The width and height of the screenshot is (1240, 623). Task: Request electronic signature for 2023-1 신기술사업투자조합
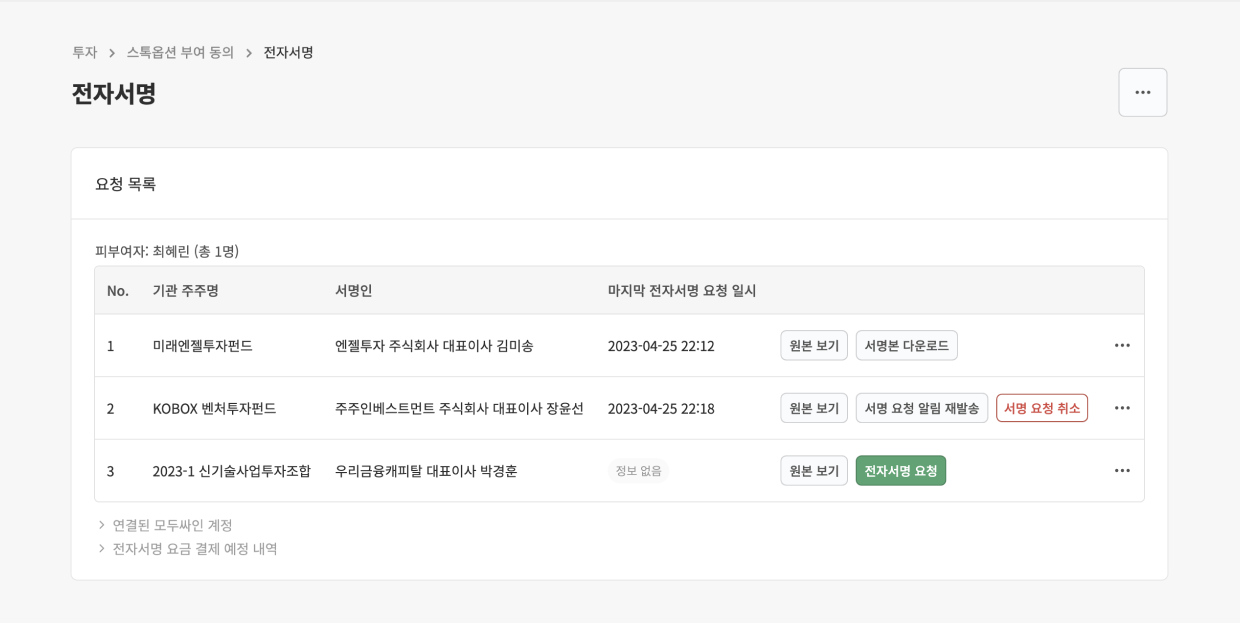click(x=900, y=470)
